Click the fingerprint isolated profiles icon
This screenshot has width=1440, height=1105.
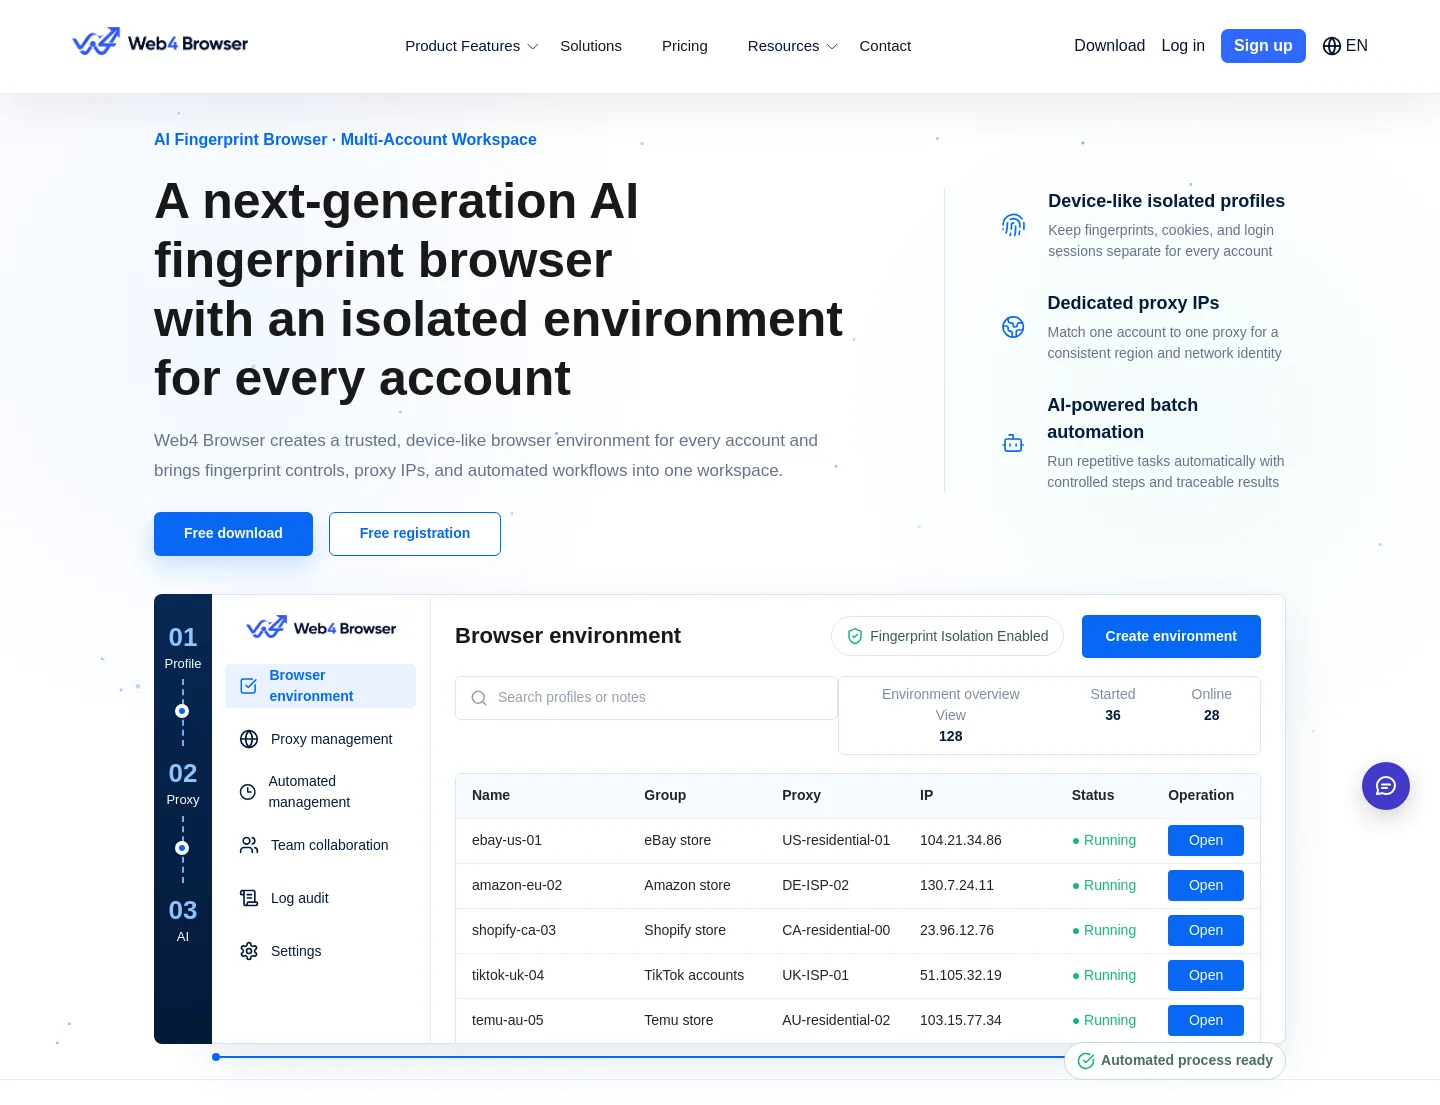(1013, 225)
